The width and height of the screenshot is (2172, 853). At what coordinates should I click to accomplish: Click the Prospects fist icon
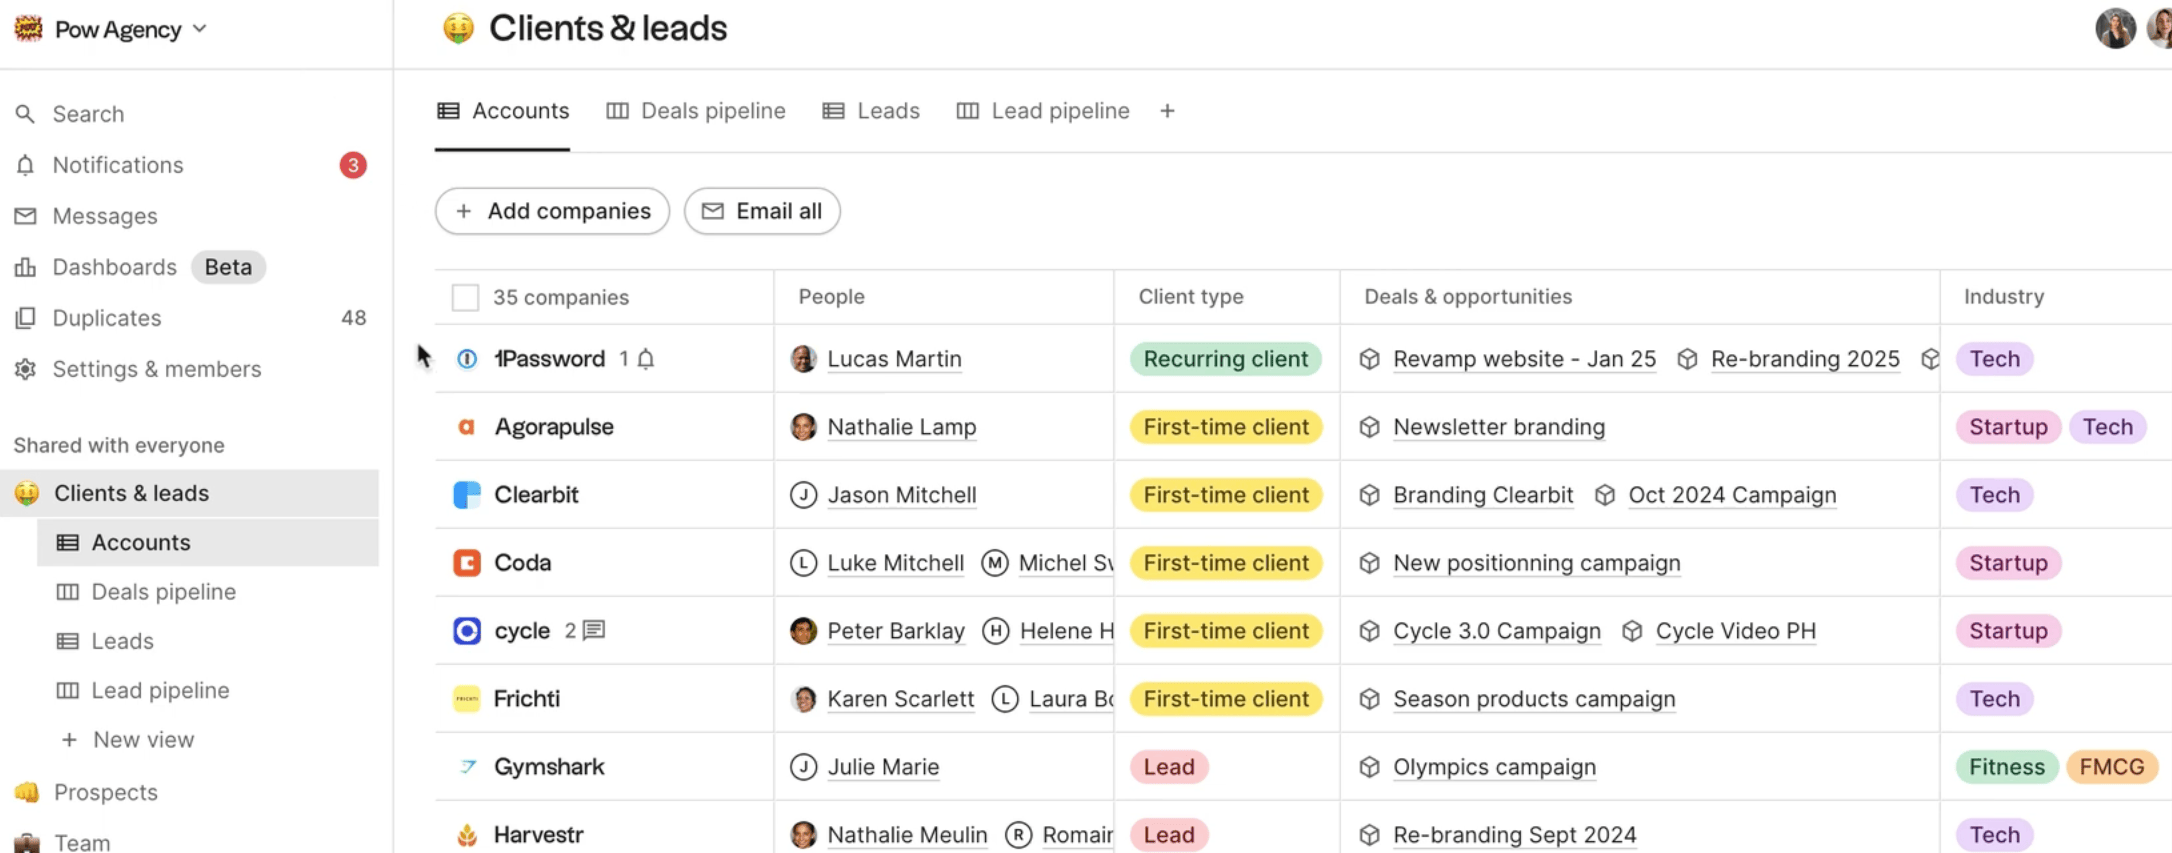click(x=26, y=791)
